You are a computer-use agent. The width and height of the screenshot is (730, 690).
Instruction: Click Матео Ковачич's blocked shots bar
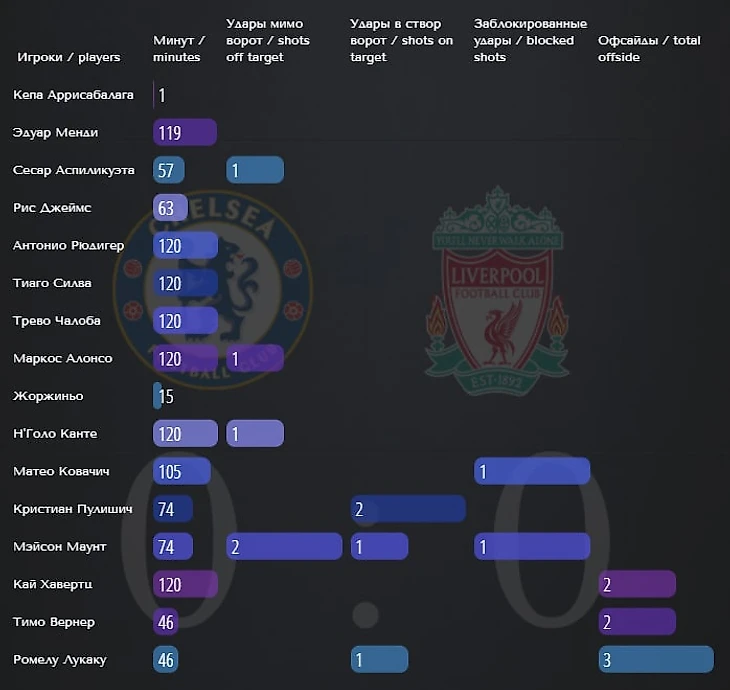[x=531, y=471]
